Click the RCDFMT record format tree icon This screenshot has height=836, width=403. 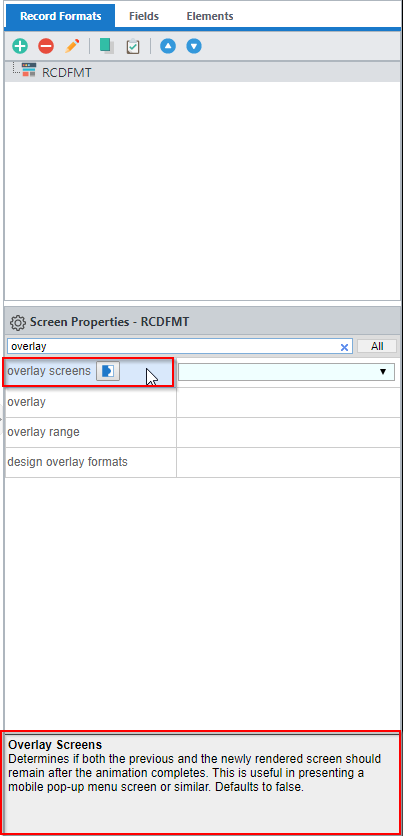point(29,71)
